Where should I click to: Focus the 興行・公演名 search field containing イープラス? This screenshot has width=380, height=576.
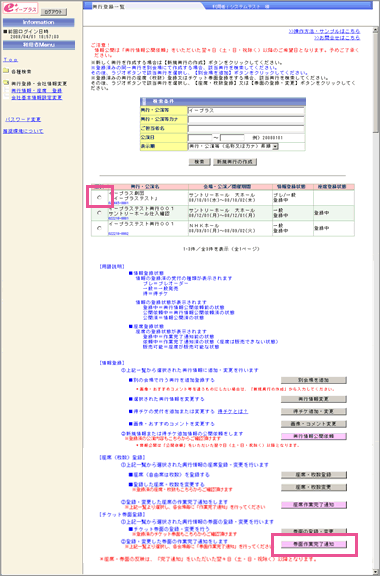[x=246, y=111]
